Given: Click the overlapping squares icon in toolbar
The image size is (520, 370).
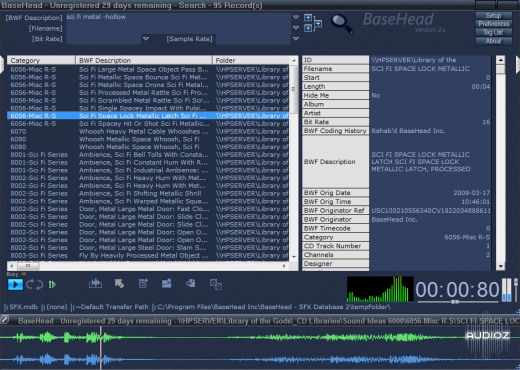Looking at the screenshot, I should [x=216, y=284].
